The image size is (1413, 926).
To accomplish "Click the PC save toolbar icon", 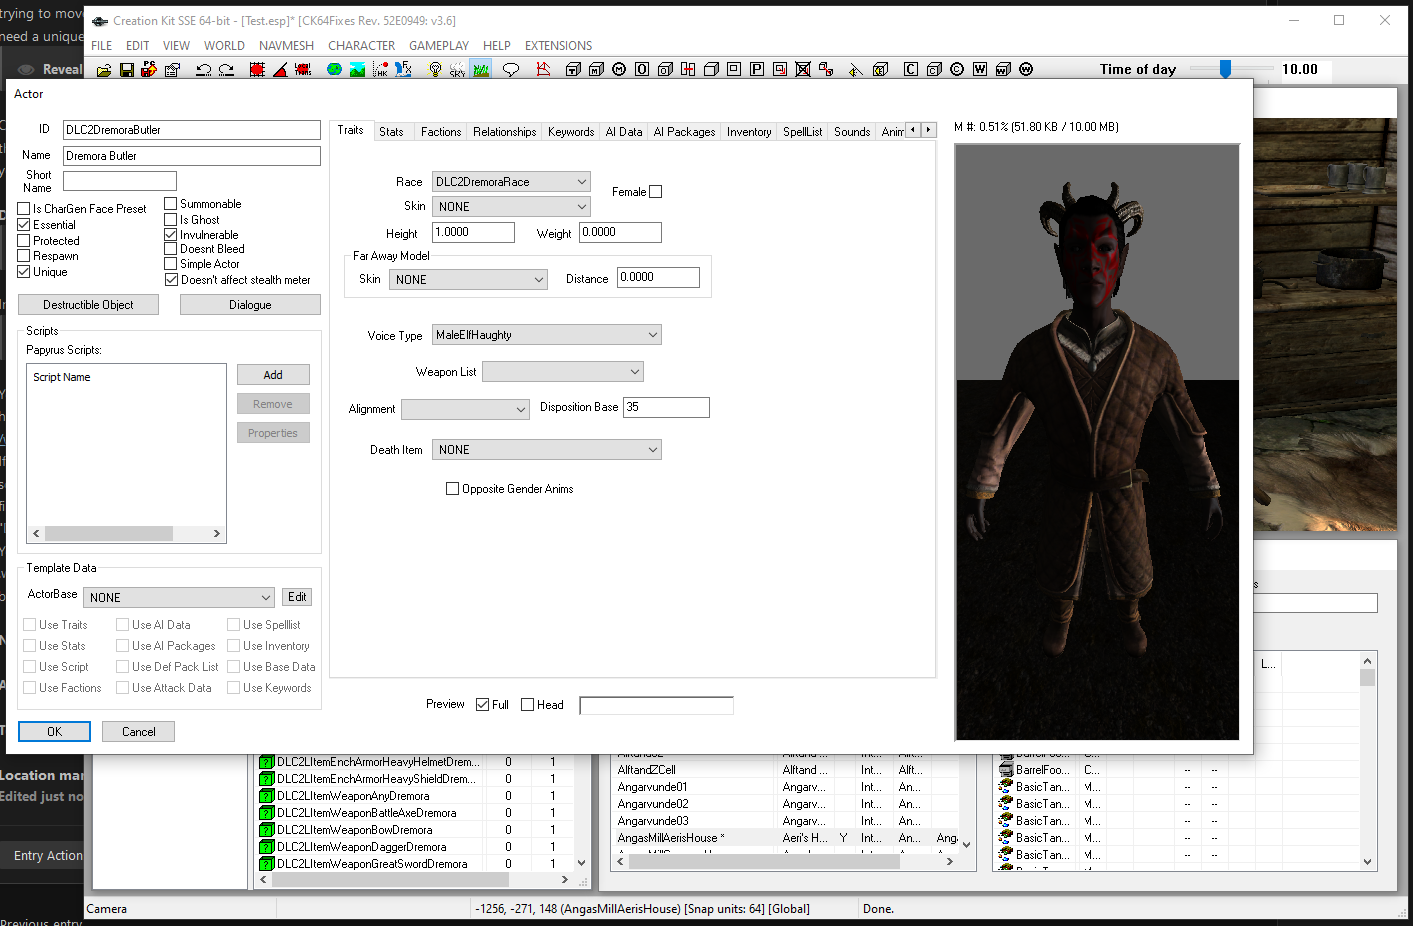I will [149, 70].
